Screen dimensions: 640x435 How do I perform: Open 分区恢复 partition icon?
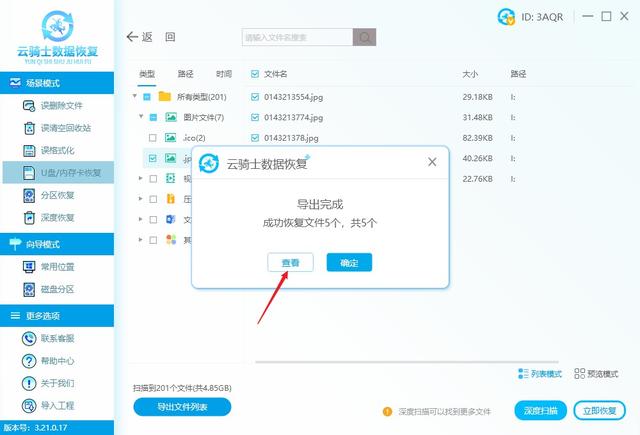pyautogui.click(x=29, y=195)
